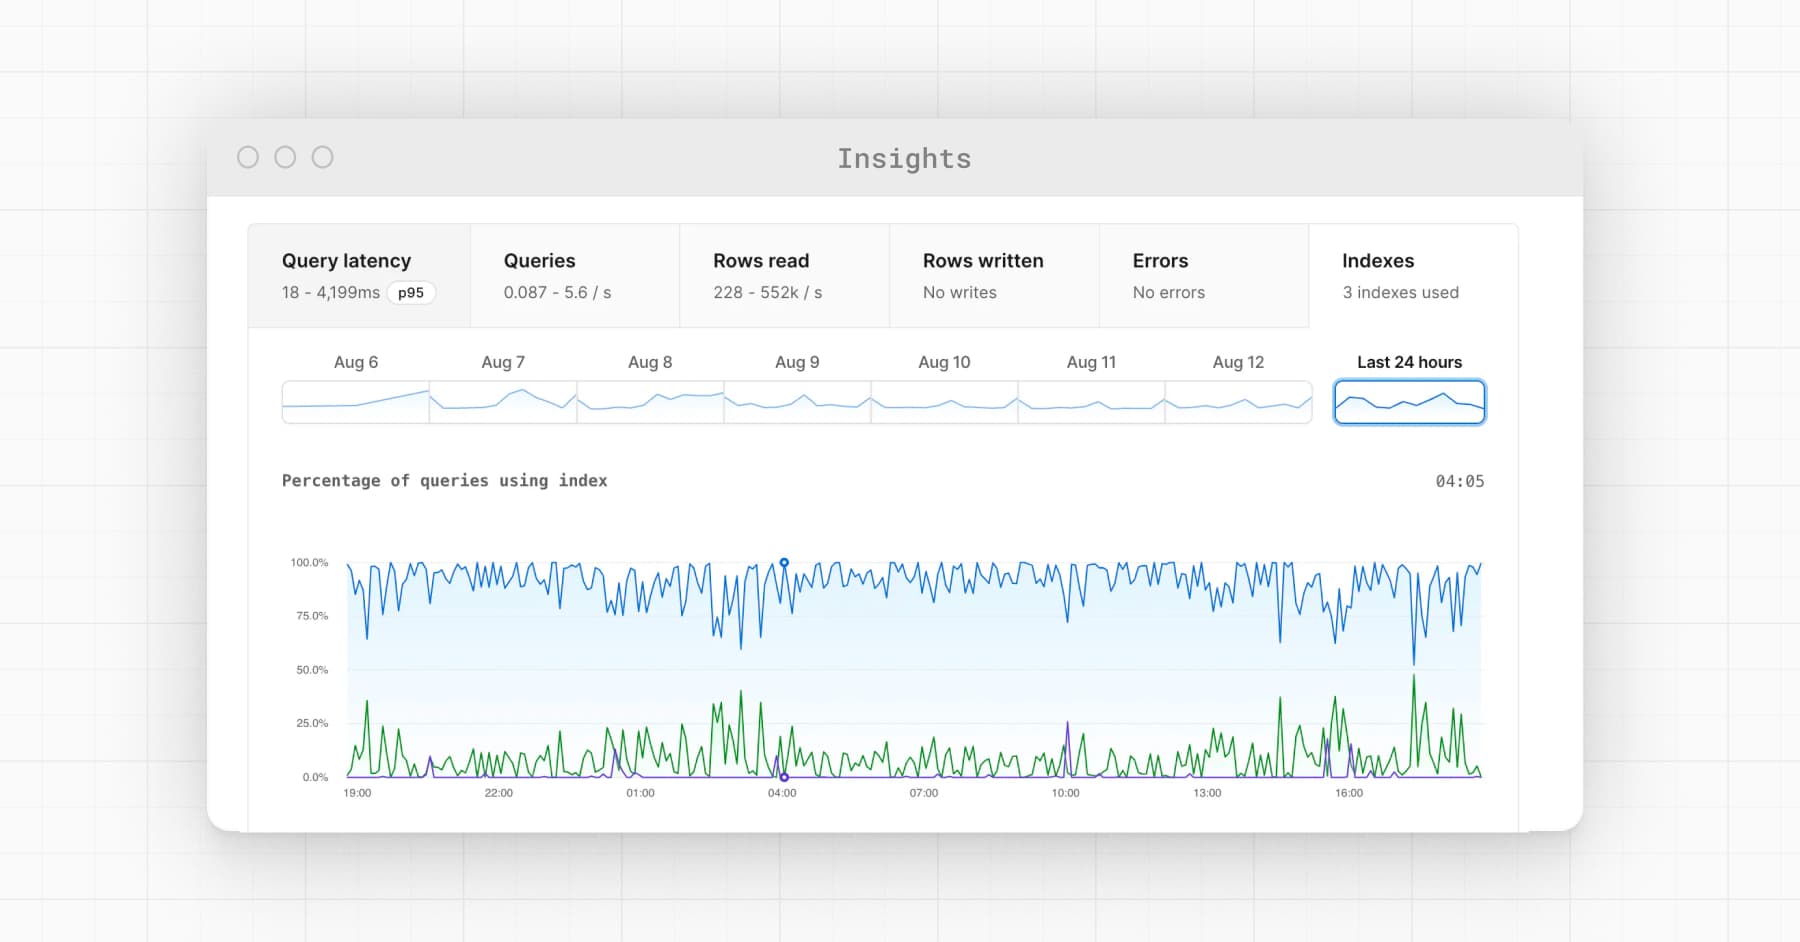Select the Aug 7 sparkline thumbnail
1800x942 pixels.
(x=503, y=402)
